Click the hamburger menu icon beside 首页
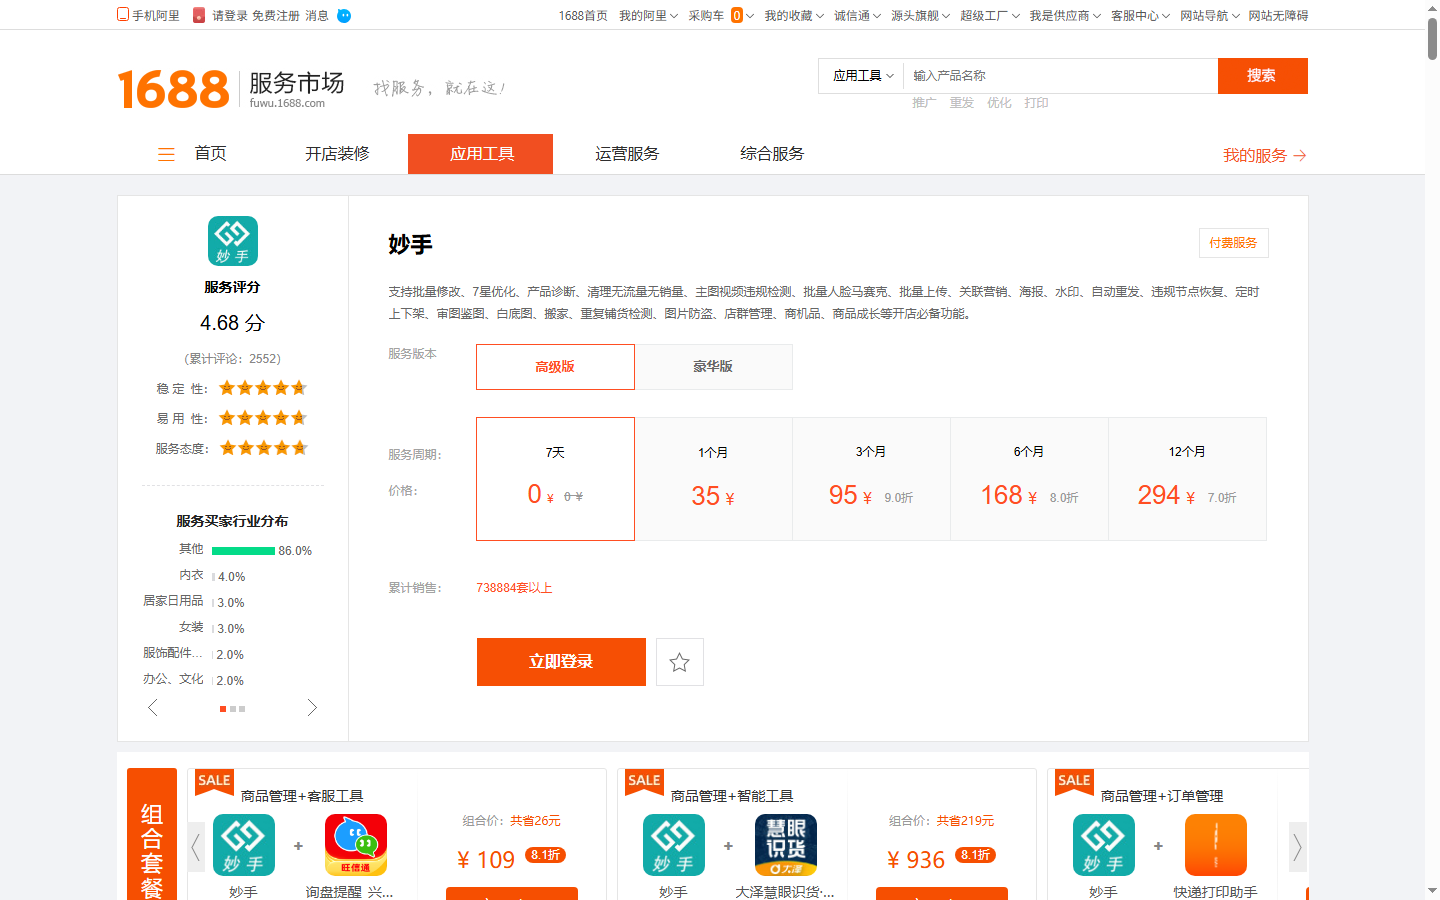The width and height of the screenshot is (1440, 900). click(166, 154)
